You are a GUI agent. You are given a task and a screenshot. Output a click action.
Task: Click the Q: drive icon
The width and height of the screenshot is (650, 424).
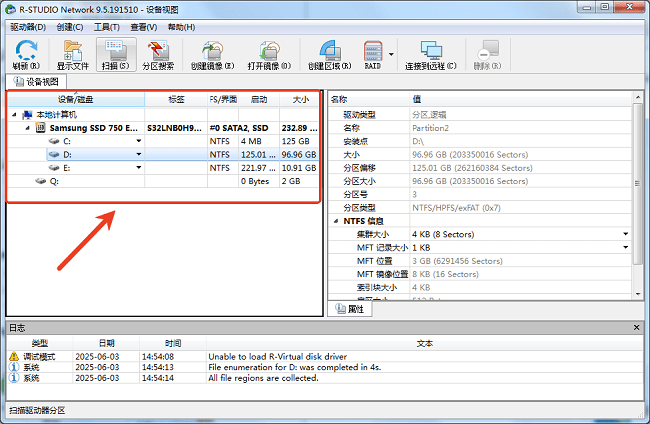[41, 181]
